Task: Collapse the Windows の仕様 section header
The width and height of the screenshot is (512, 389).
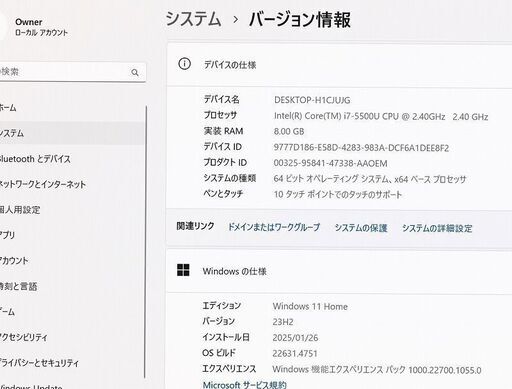Action: [339, 271]
